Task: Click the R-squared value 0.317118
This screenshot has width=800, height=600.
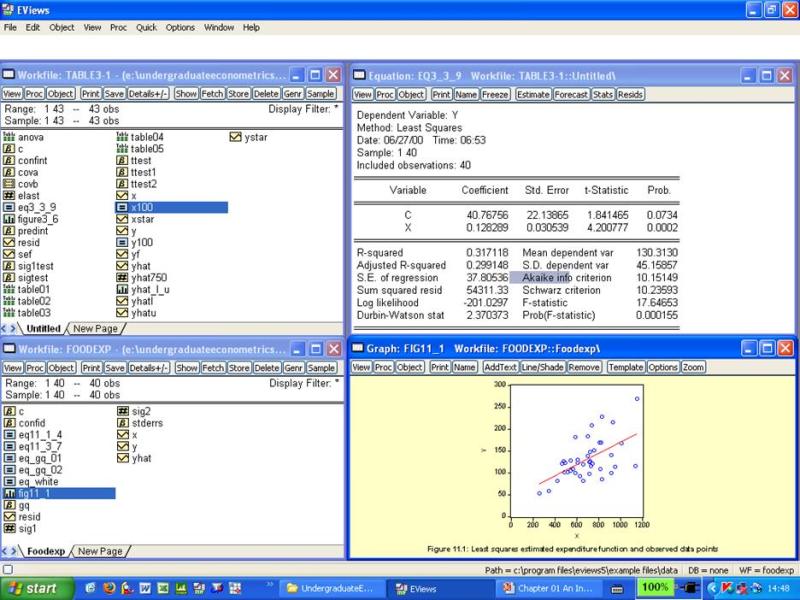Action: 487,253
